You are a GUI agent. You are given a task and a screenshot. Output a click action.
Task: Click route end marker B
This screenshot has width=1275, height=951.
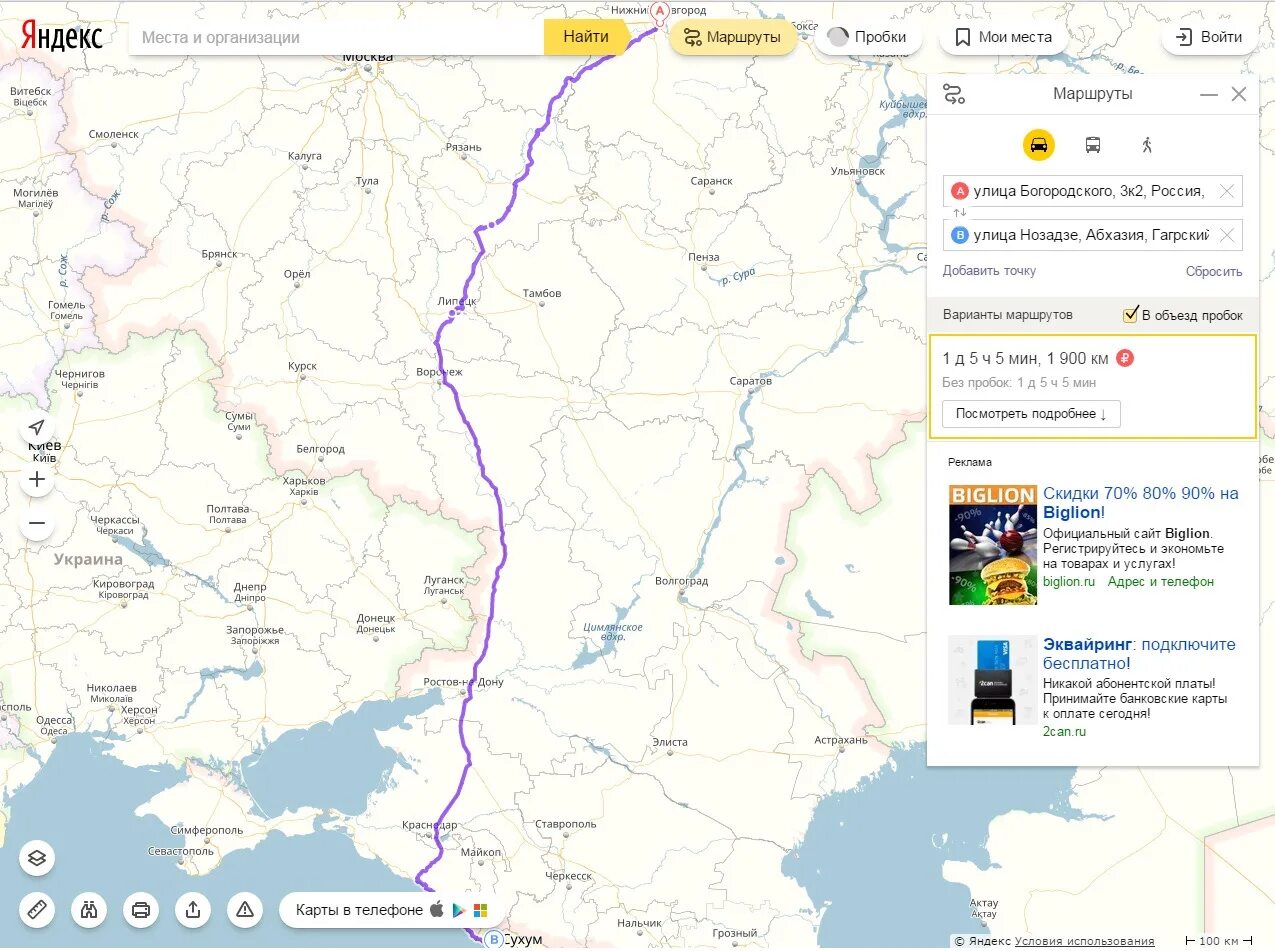492,939
